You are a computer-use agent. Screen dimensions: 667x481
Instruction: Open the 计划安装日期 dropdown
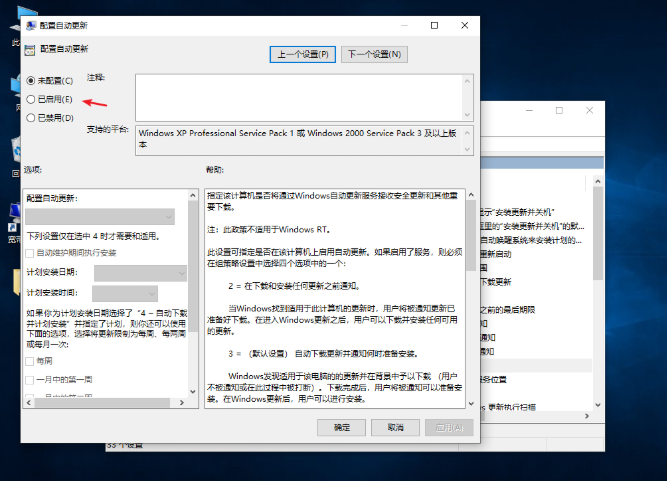(x=140, y=273)
